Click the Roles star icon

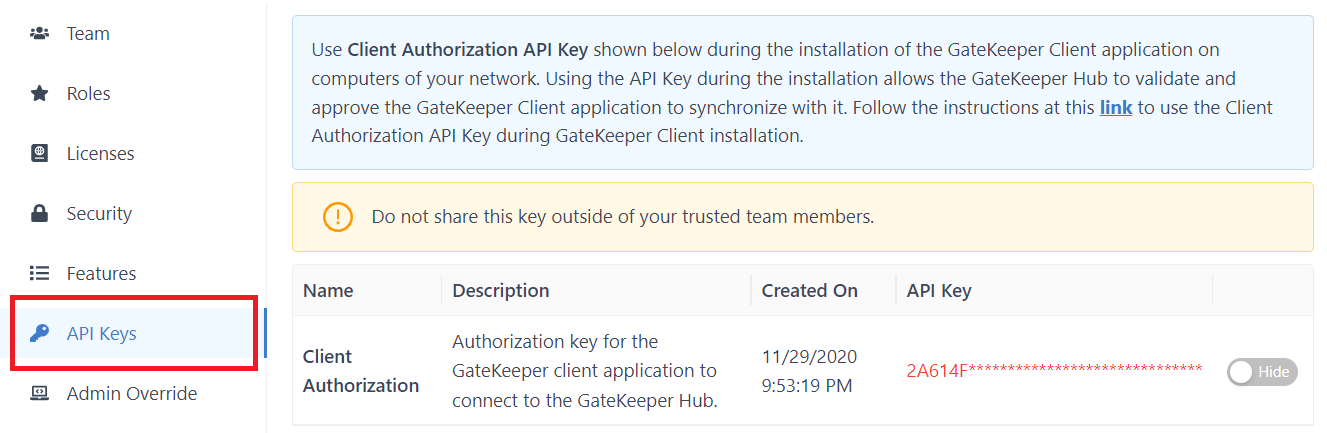(40, 94)
